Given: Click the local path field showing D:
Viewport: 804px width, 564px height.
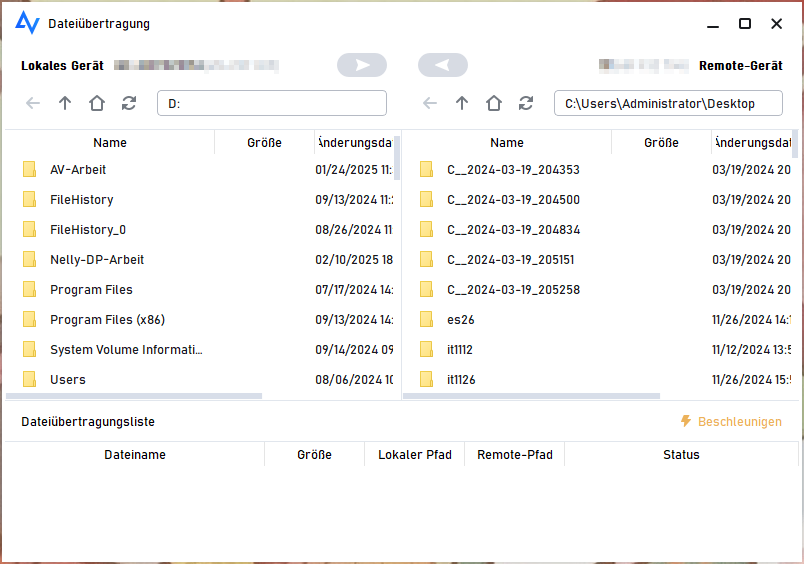Looking at the screenshot, I should point(272,104).
